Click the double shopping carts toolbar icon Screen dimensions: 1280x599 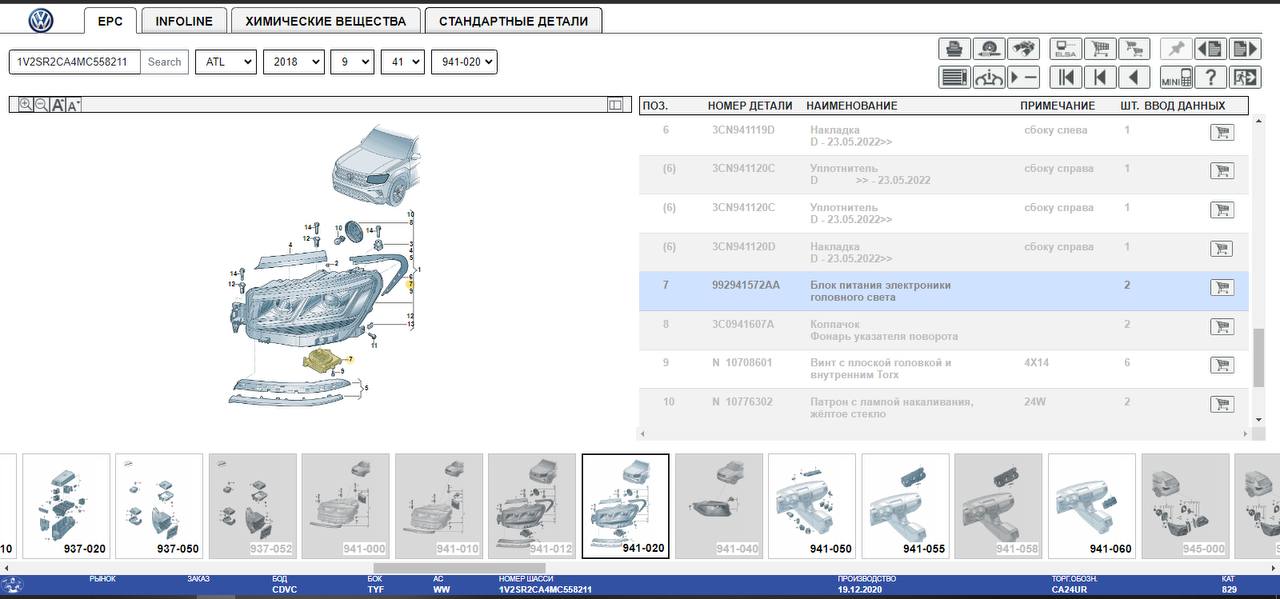point(1134,49)
